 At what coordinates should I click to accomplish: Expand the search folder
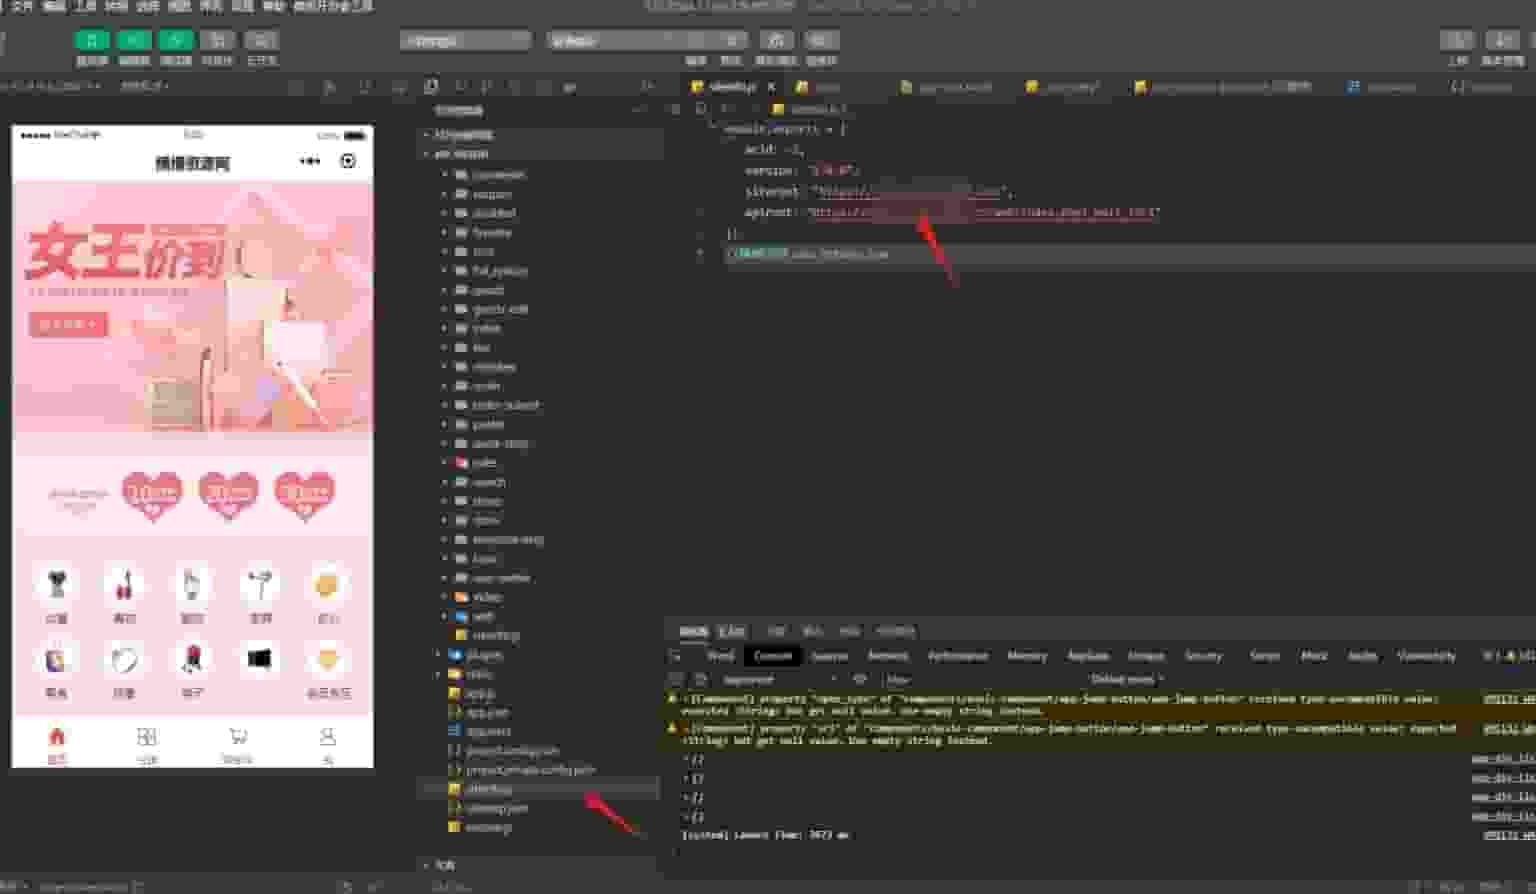click(x=489, y=482)
